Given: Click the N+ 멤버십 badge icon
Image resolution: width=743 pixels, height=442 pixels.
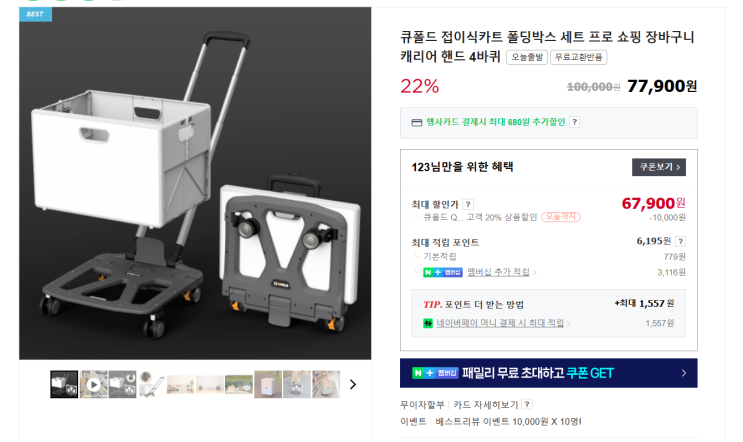Looking at the screenshot, I should [443, 272].
